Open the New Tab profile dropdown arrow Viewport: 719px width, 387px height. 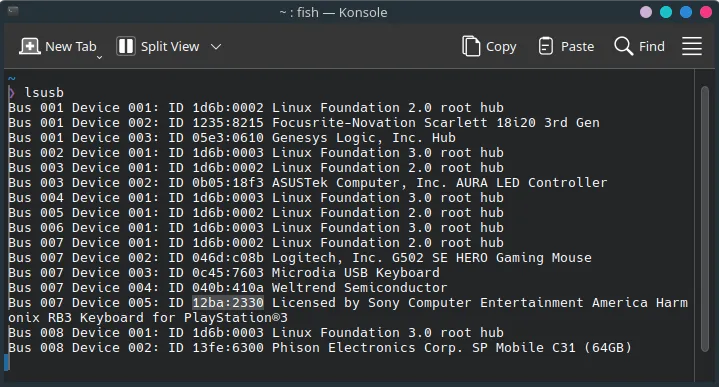(x=99, y=57)
